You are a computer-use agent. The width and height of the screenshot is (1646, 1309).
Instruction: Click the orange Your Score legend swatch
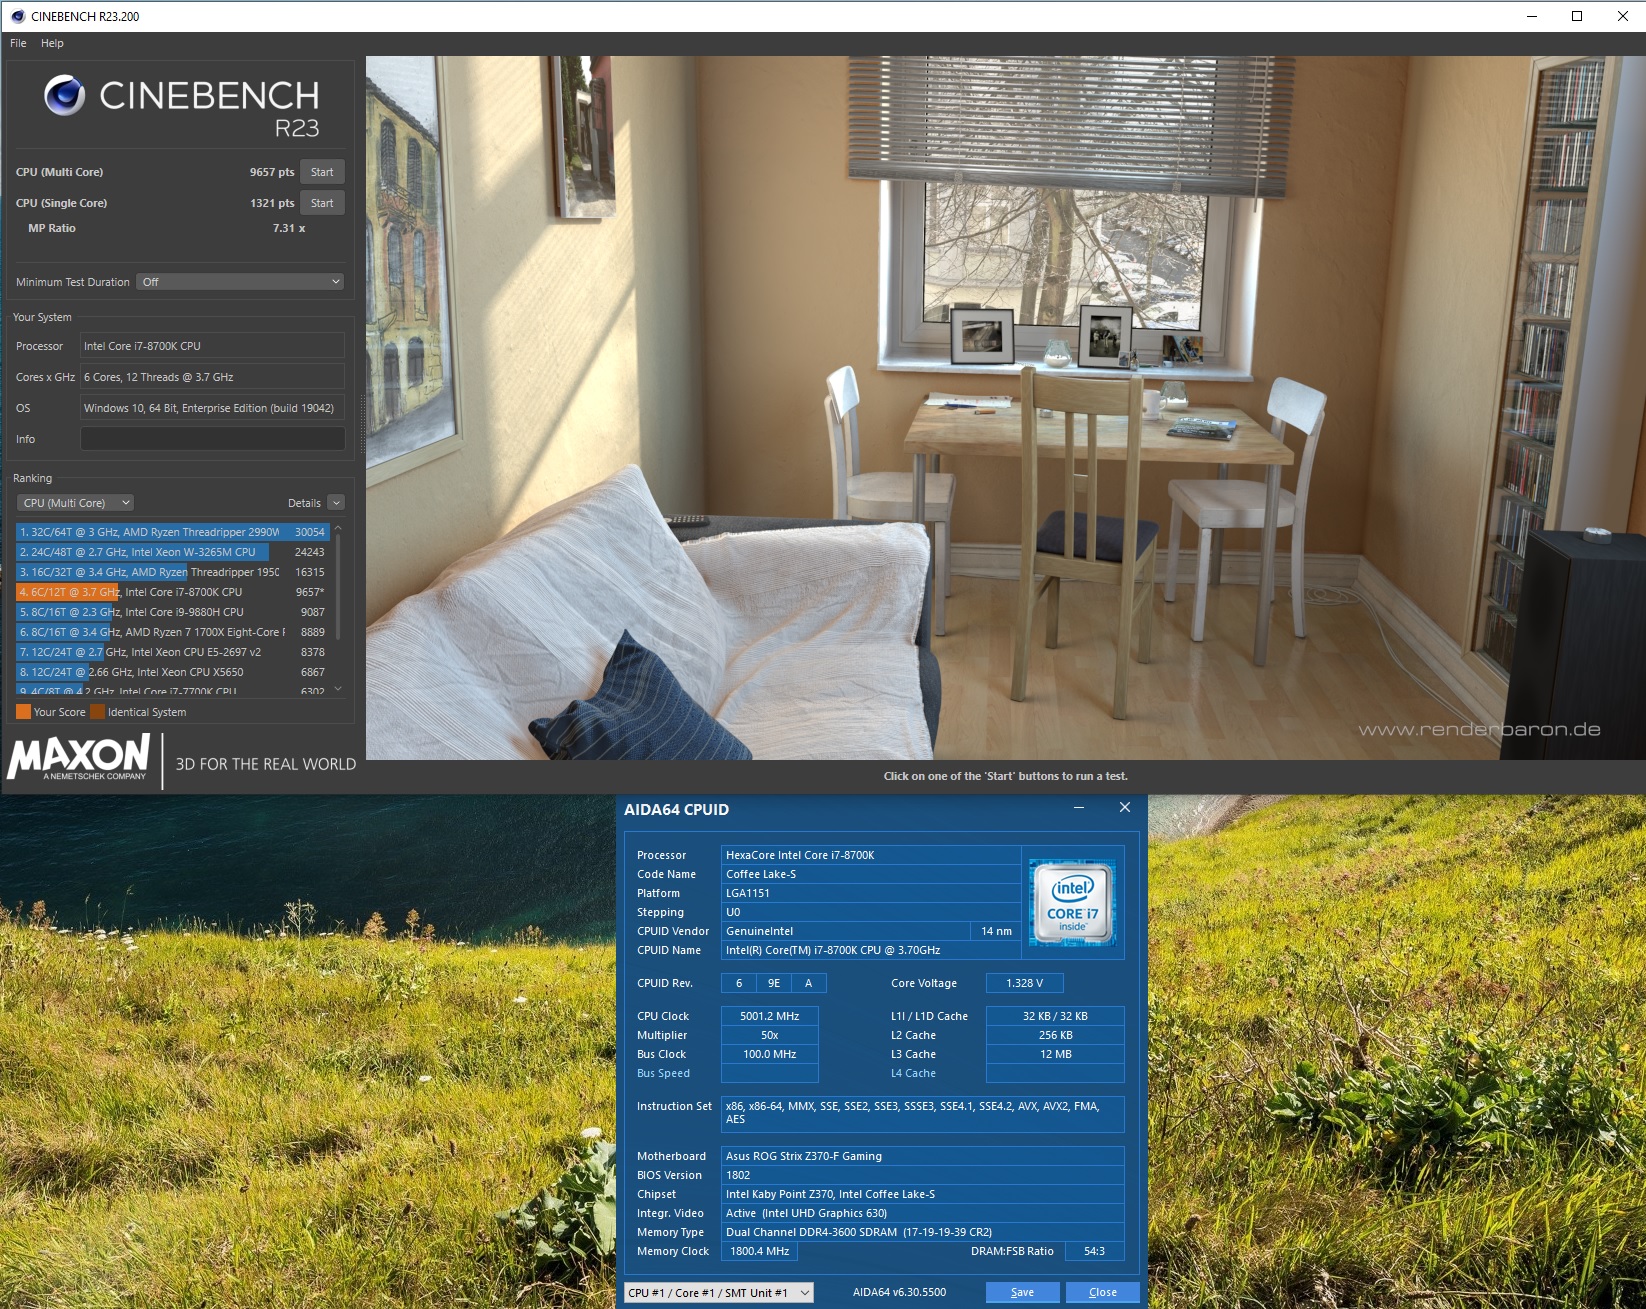(x=23, y=712)
